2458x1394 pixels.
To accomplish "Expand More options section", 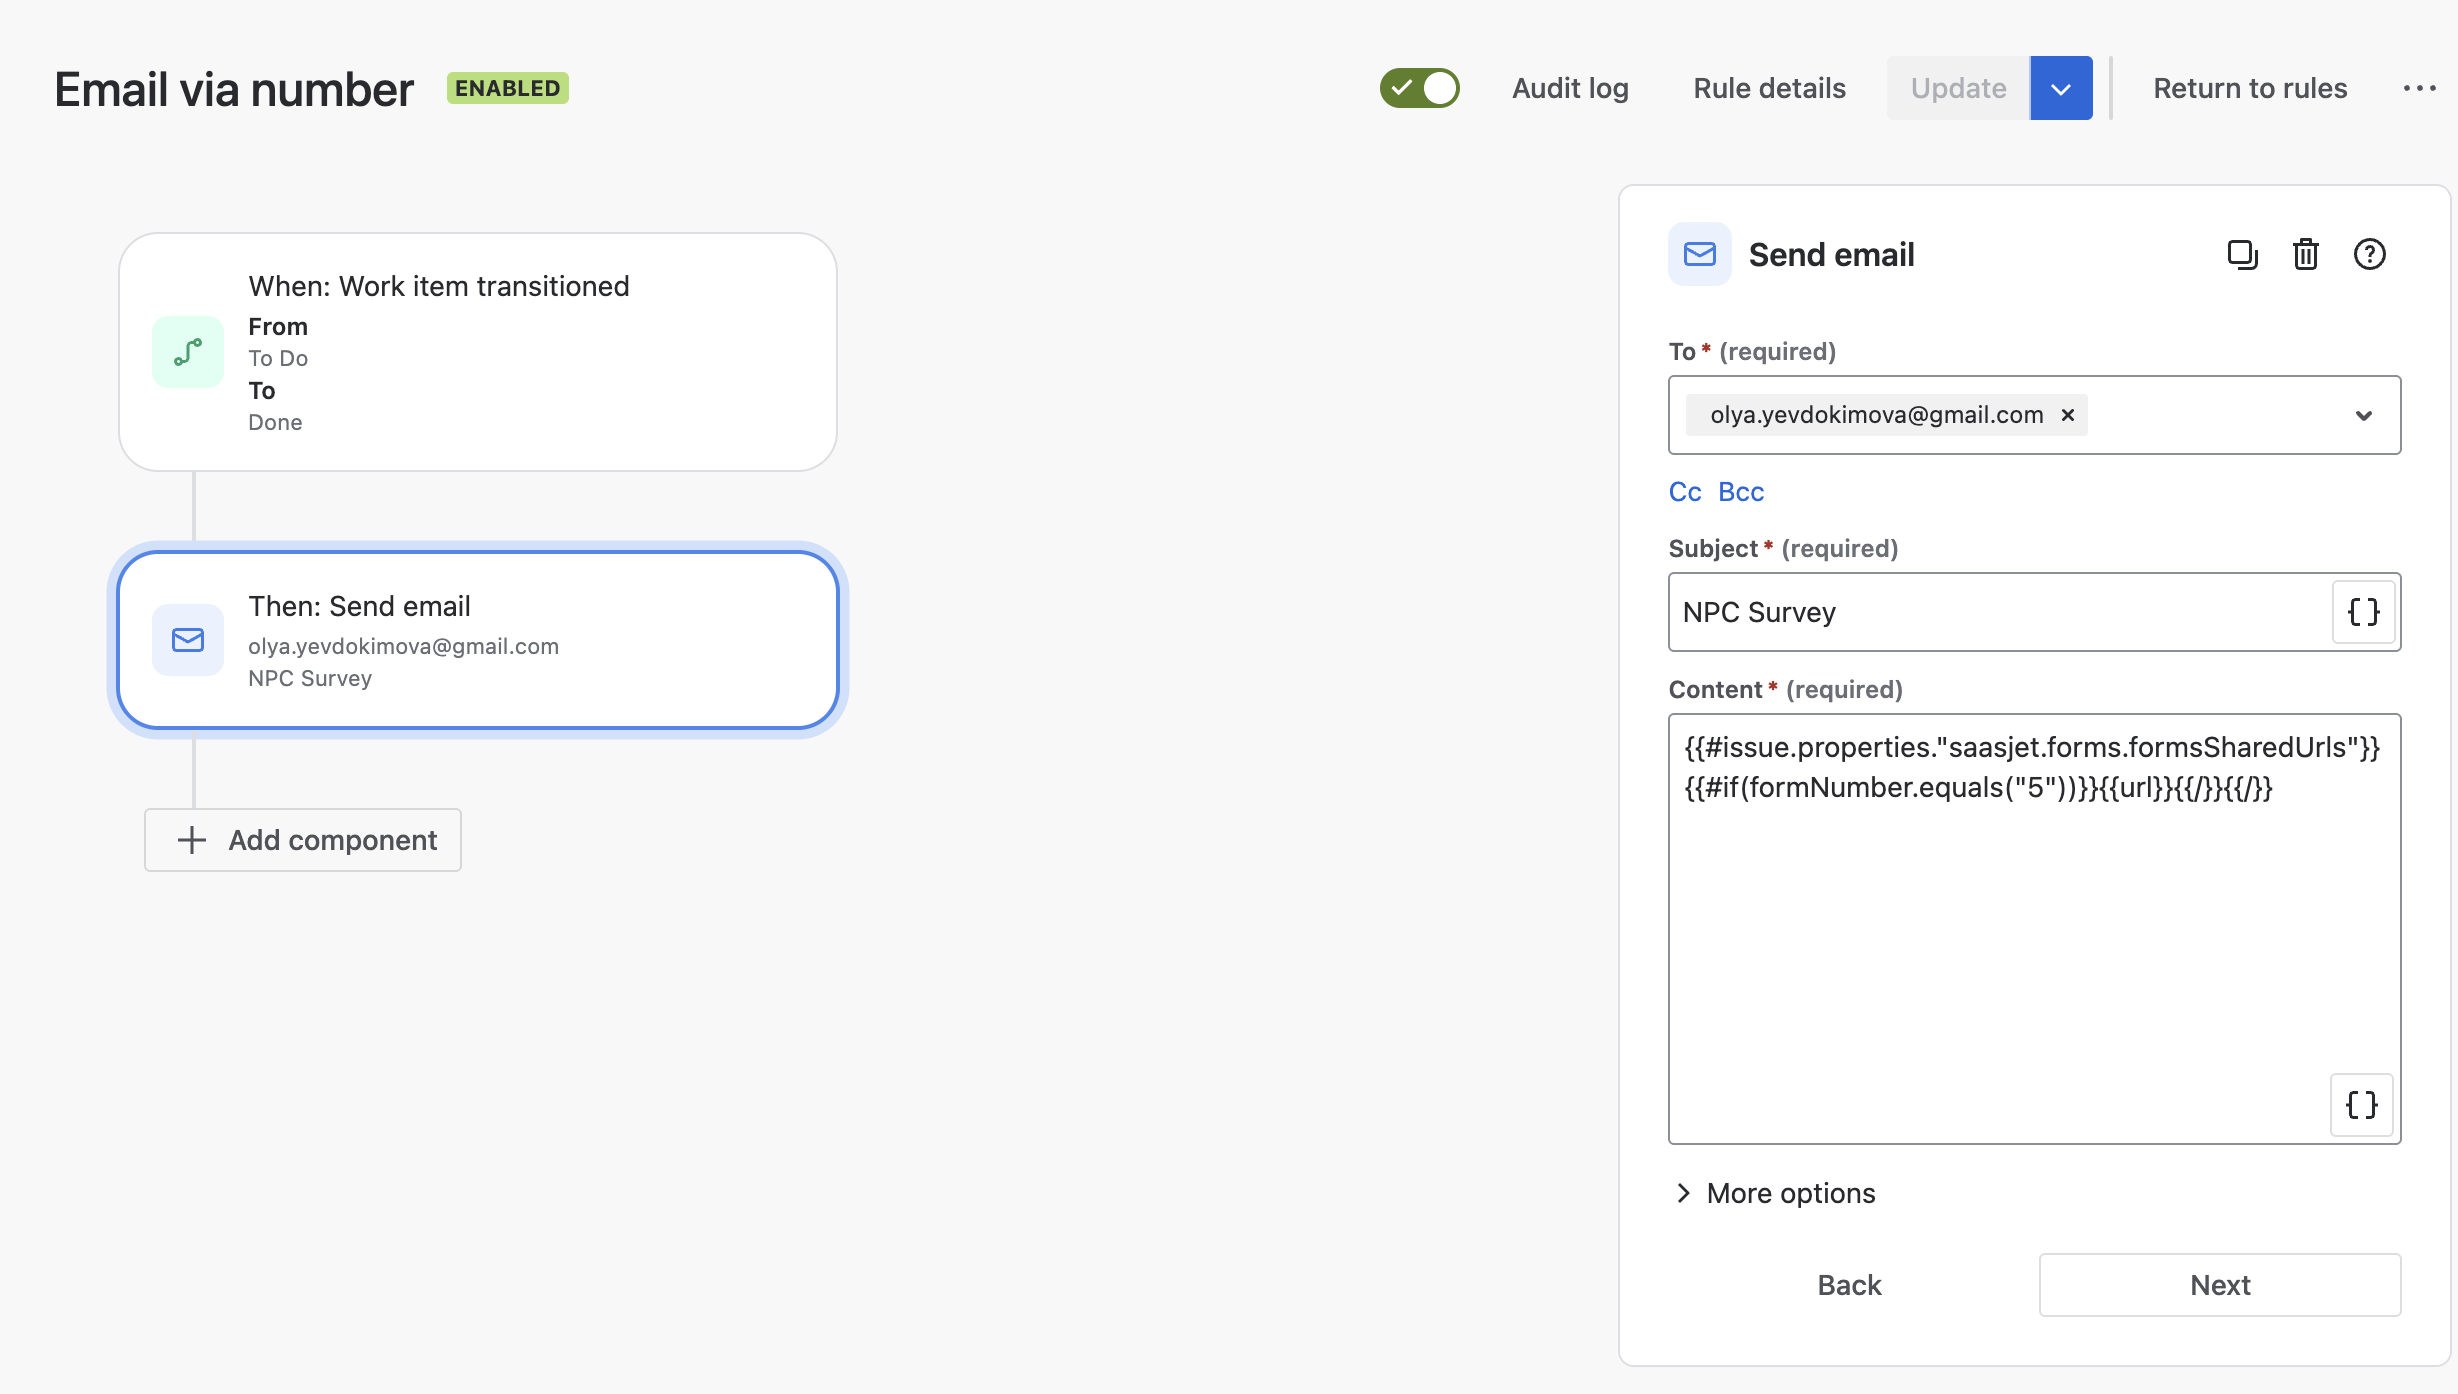I will (x=1774, y=1193).
